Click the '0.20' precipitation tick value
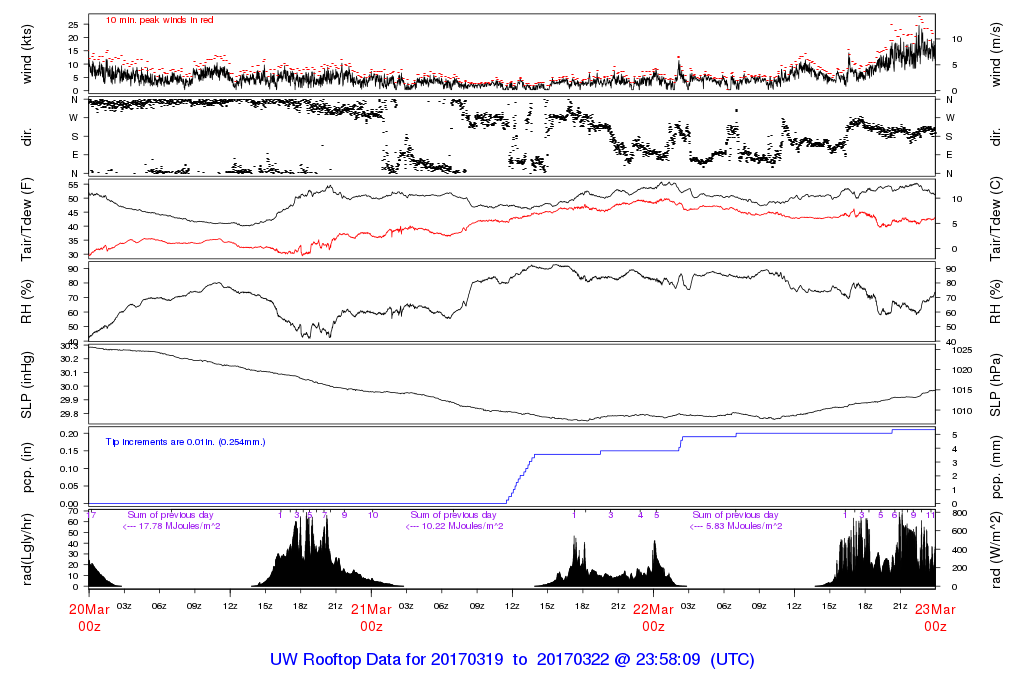This screenshot has width=1024, height=700. click(70, 434)
